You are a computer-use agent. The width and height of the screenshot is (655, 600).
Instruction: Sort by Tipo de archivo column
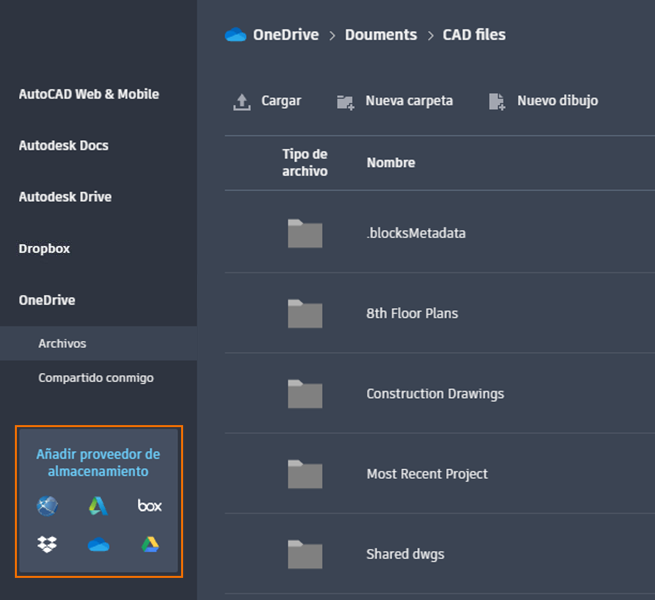(x=305, y=163)
